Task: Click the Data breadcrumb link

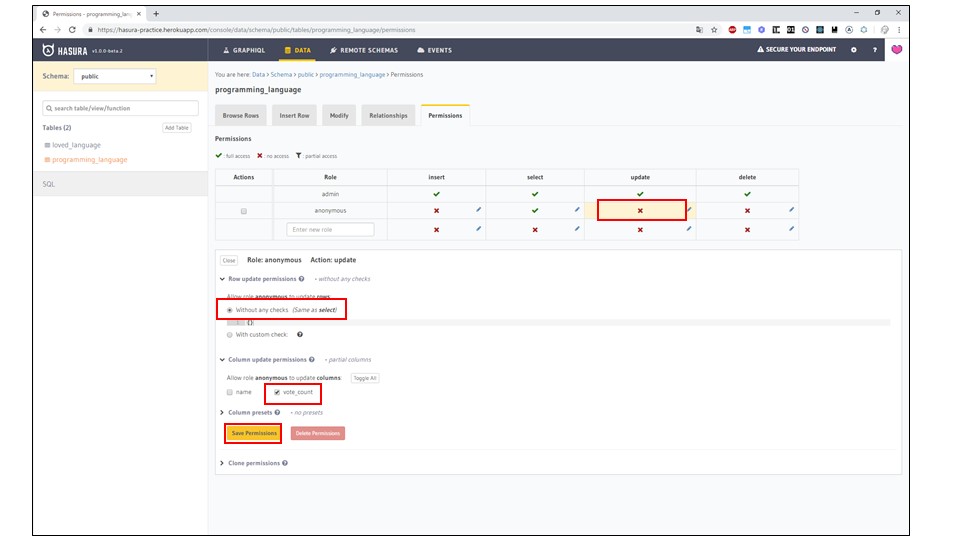Action: (258, 75)
